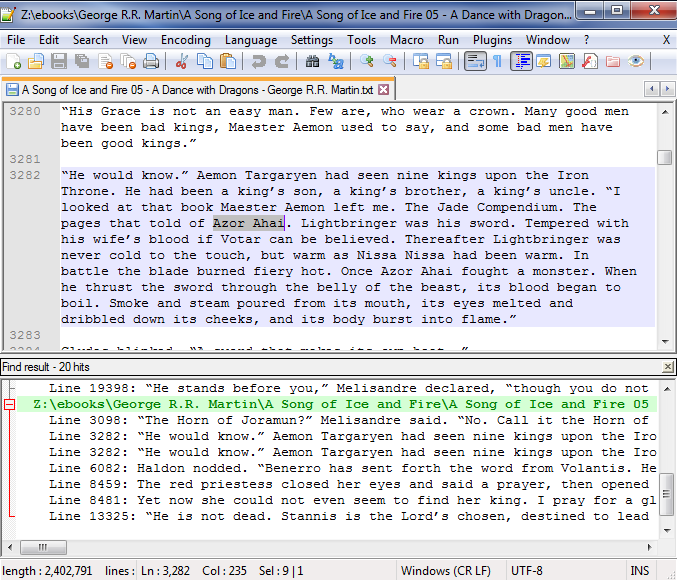Click the editor scrollbar up arrow

point(665,112)
